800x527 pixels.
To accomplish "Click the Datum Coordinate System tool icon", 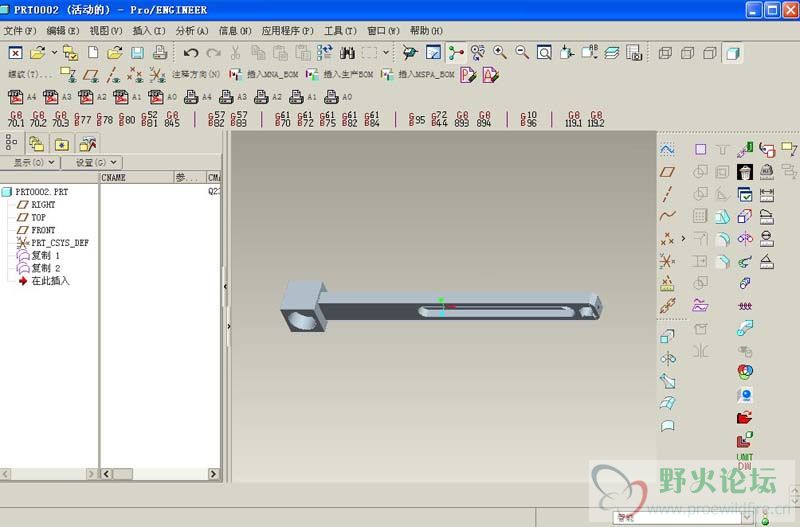I will (667, 261).
